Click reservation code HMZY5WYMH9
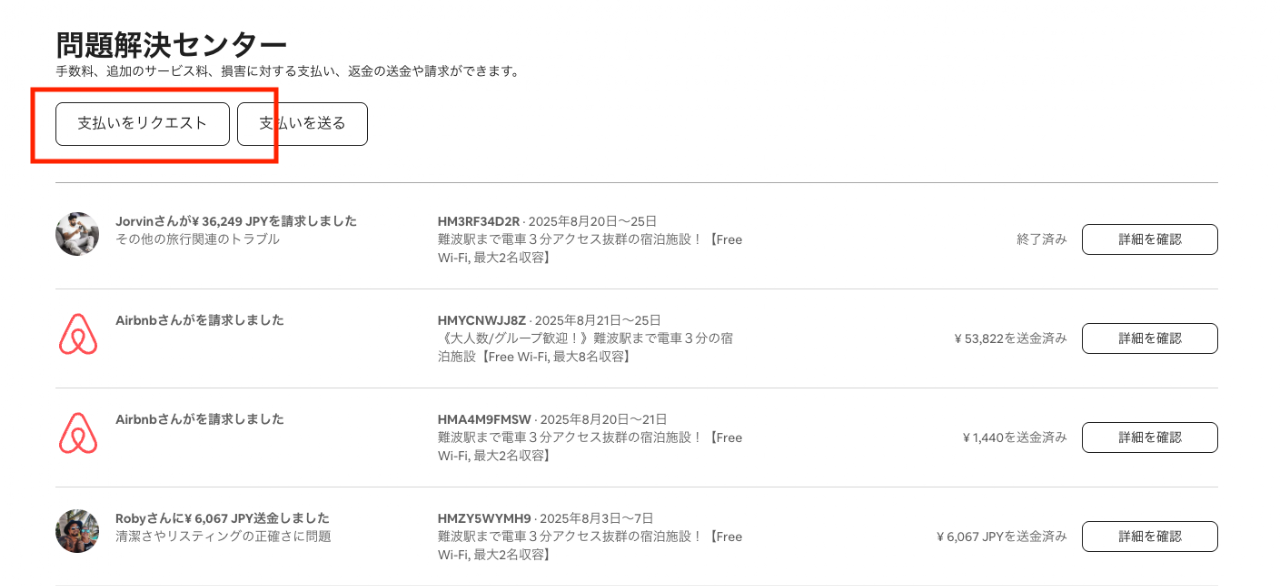 click(484, 518)
